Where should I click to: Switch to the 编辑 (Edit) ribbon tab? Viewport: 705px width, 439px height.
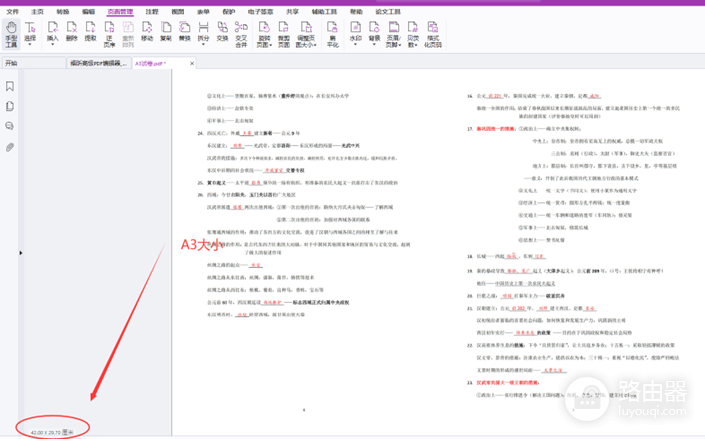pyautogui.click(x=89, y=11)
